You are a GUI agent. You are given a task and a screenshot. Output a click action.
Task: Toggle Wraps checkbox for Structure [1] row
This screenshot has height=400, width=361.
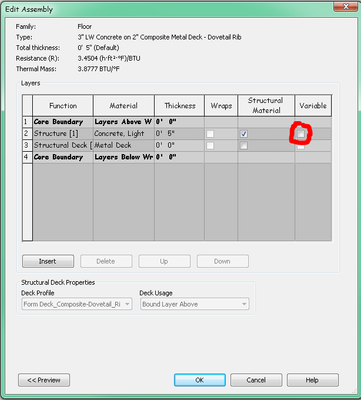coord(210,134)
